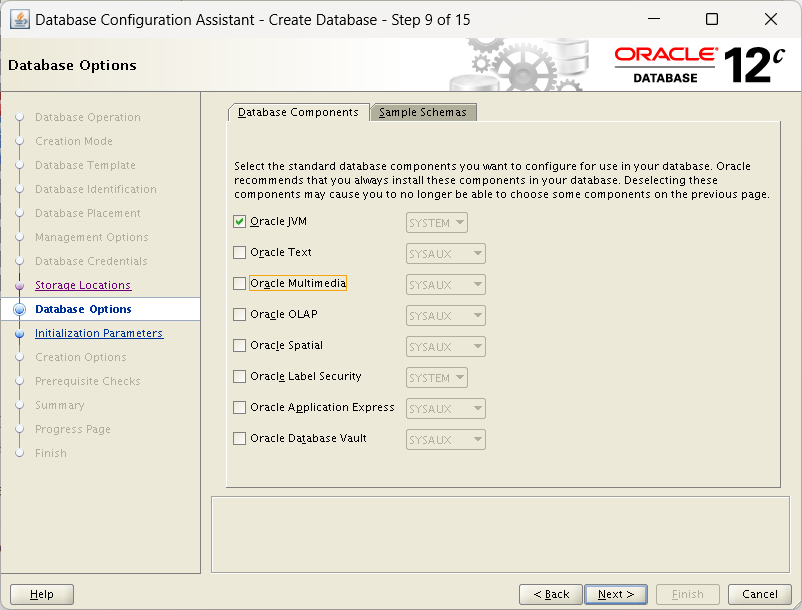This screenshot has height=610, width=802.
Task: Open the Oracle Label Security tablespace dropdown
Action: [x=437, y=378]
